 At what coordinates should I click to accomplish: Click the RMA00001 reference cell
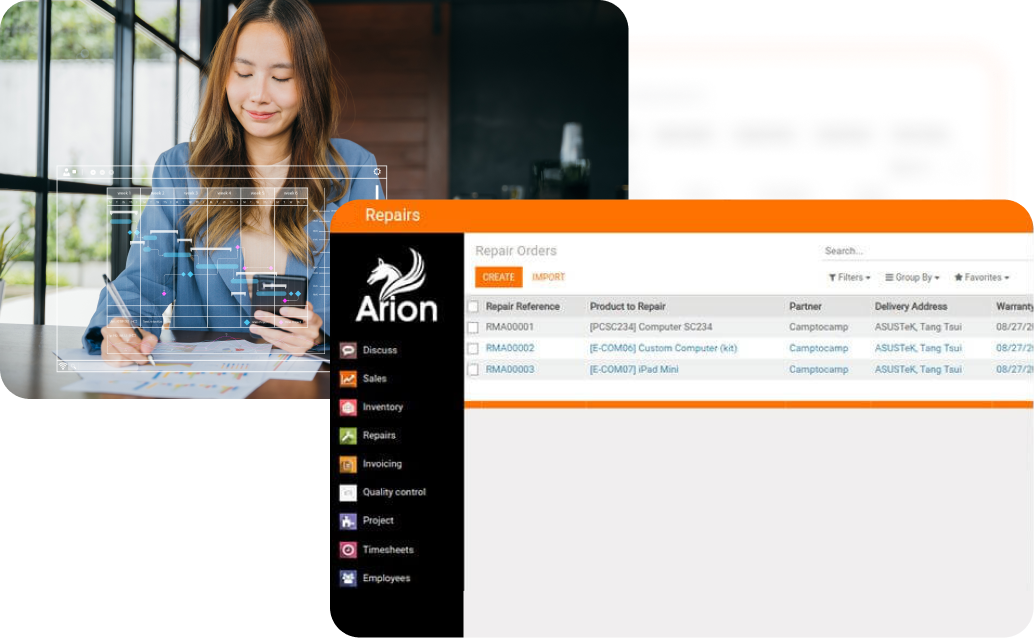click(x=510, y=327)
